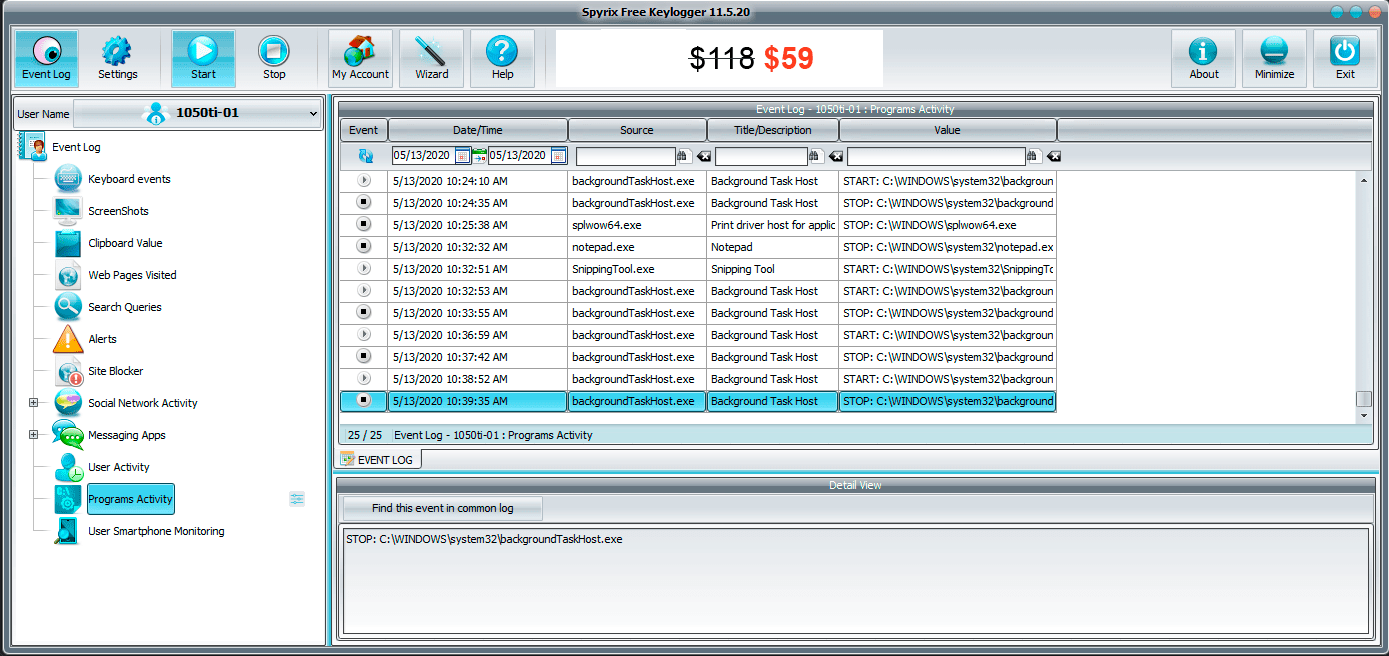Click the start date field 05/13/2020
This screenshot has width=1389, height=656.
coord(423,156)
